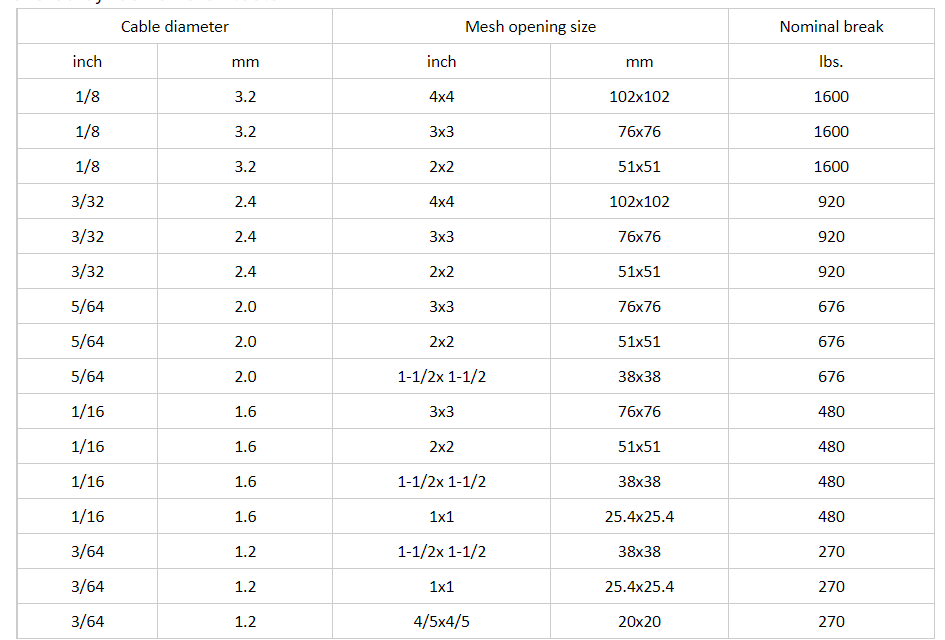Click "mm" subheader under Mesh opening size
The height and width of the screenshot is (640, 945).
click(x=639, y=62)
